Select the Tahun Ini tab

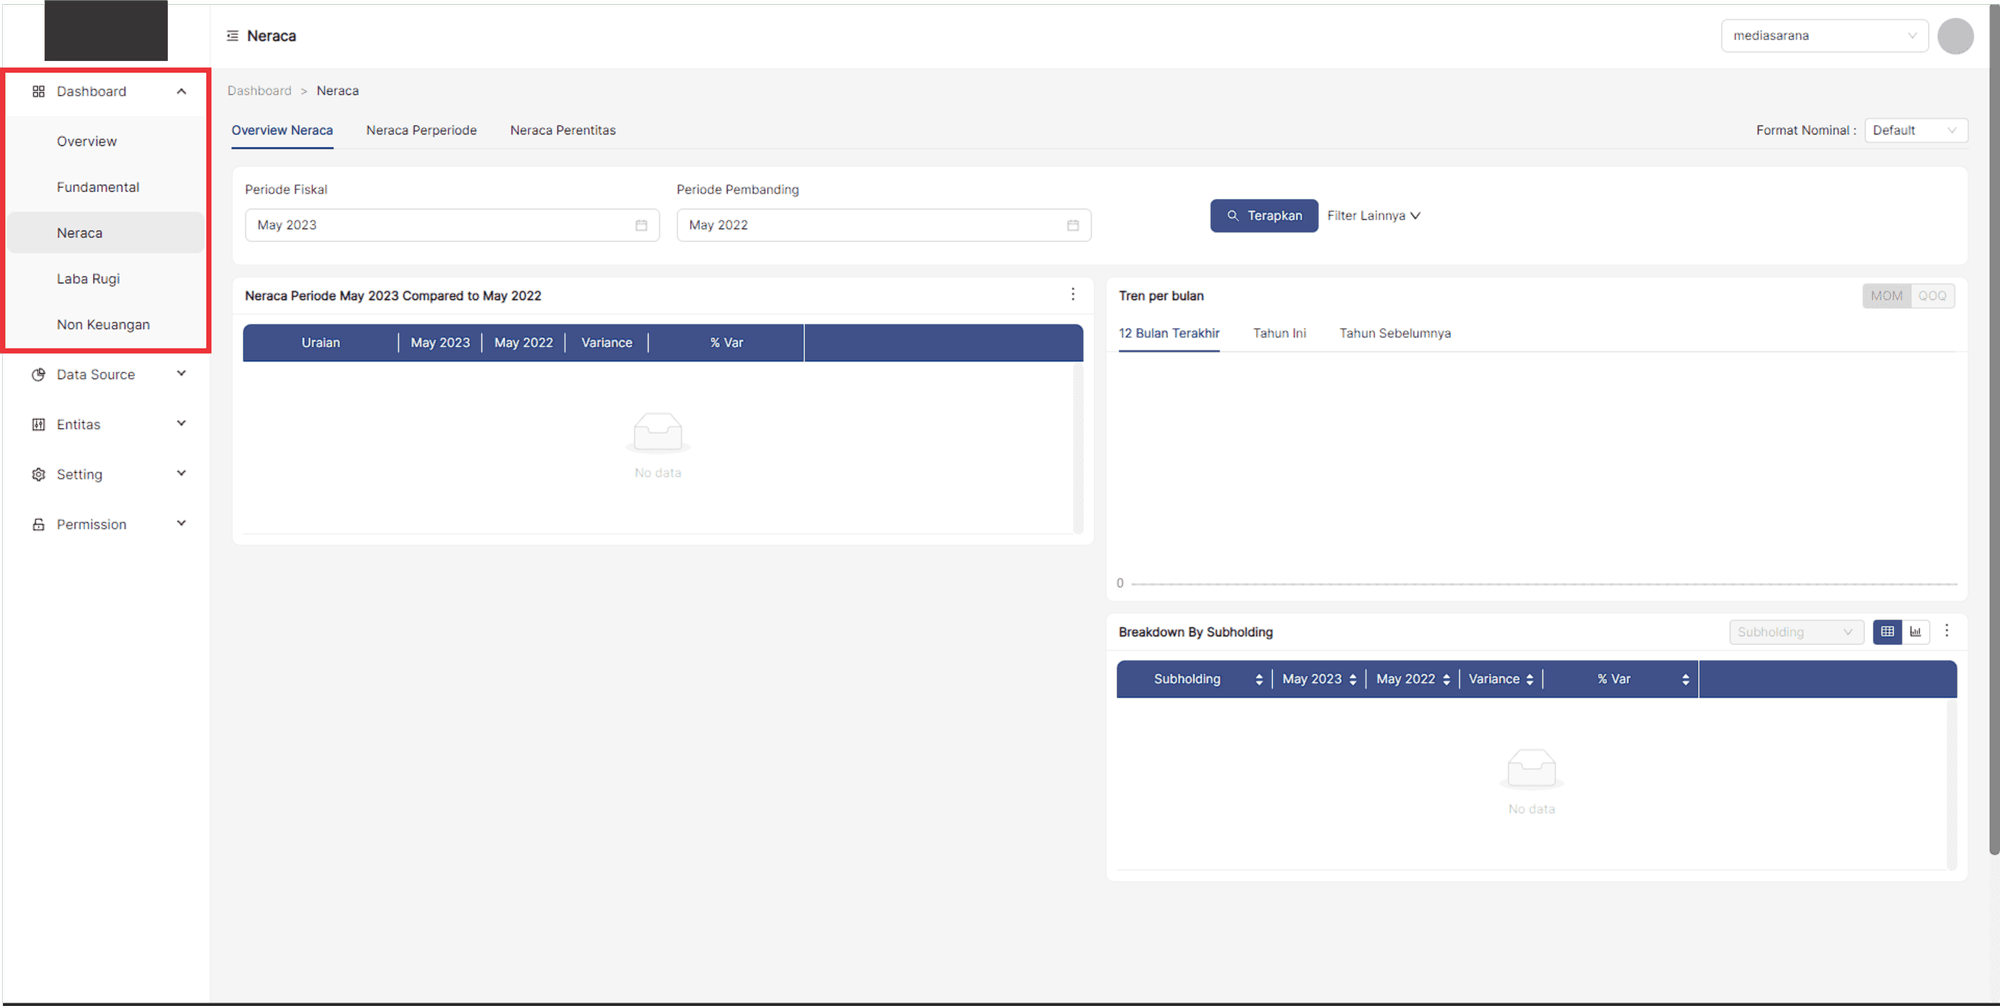pos(1279,333)
